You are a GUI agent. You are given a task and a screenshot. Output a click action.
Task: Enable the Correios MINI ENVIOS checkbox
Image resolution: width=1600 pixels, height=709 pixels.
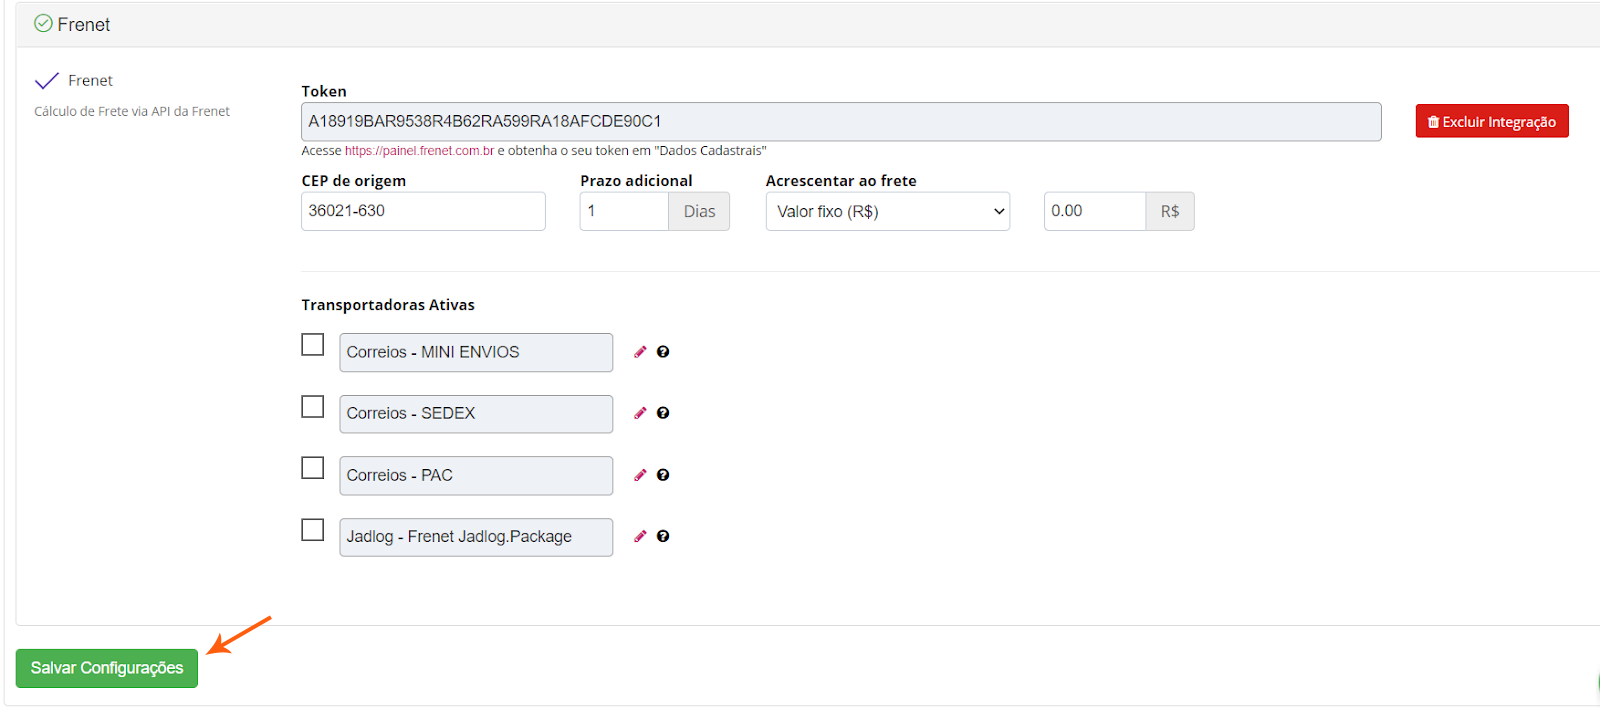pyautogui.click(x=313, y=345)
